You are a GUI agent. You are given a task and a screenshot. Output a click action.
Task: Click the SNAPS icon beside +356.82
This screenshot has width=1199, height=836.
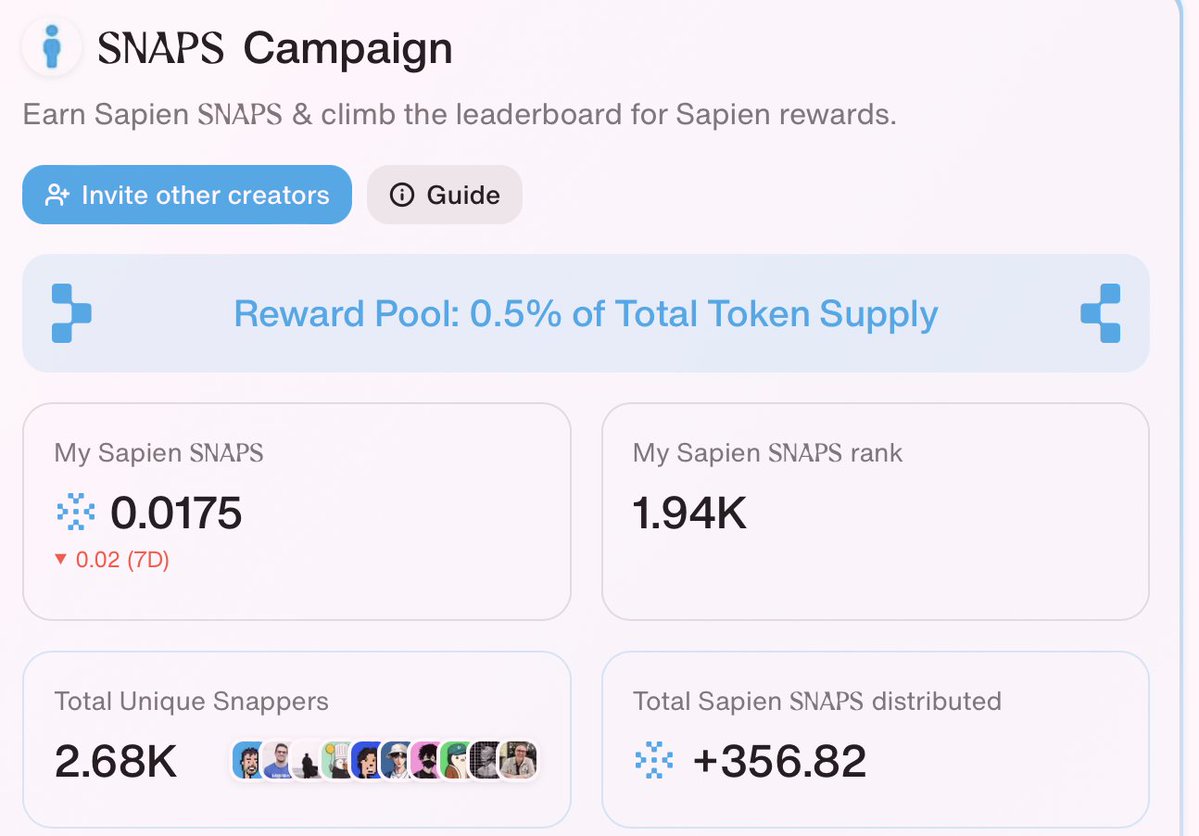point(655,760)
